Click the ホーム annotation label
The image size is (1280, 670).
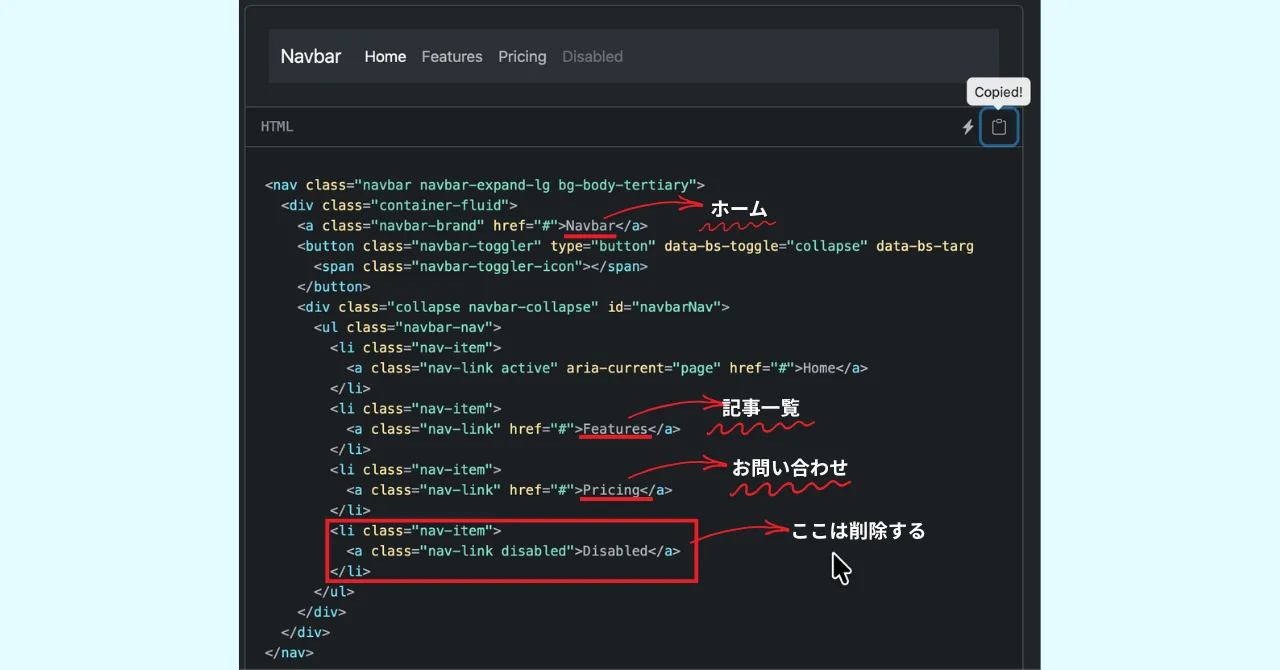tap(738, 209)
